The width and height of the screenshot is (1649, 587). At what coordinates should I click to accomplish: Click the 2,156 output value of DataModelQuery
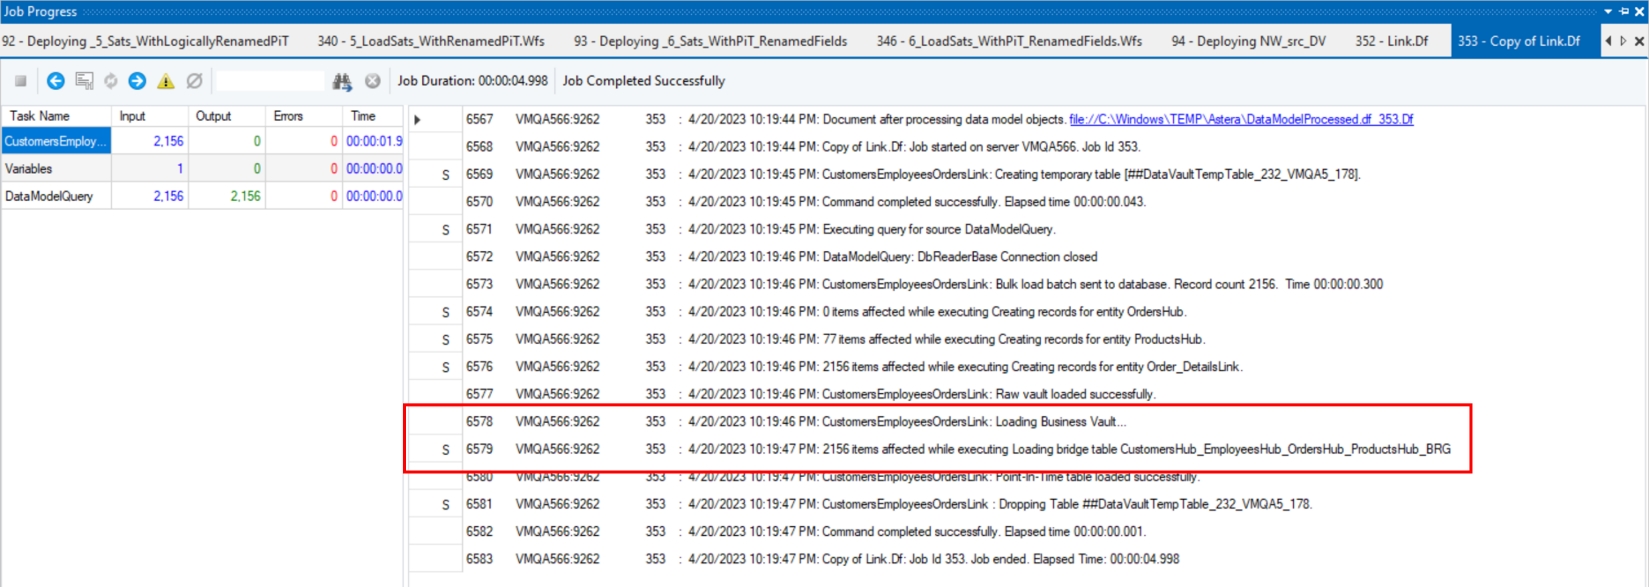245,196
